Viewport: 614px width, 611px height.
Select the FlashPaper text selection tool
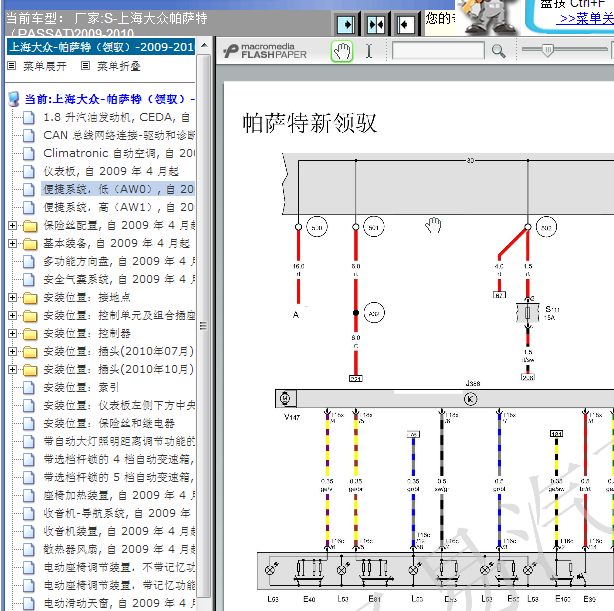pos(369,51)
